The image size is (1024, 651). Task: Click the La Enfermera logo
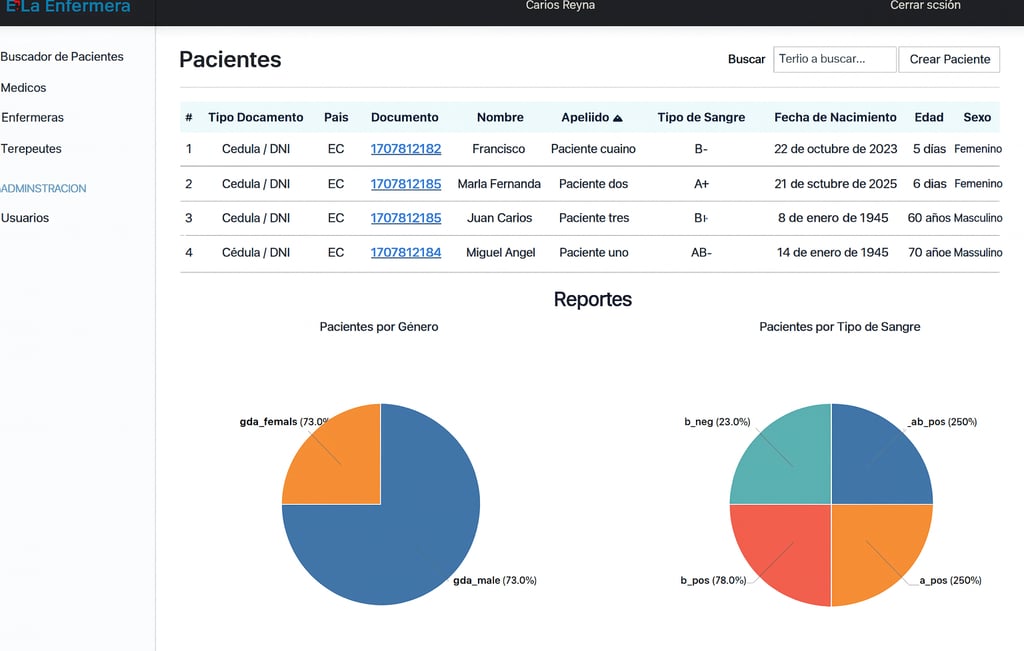(68, 7)
